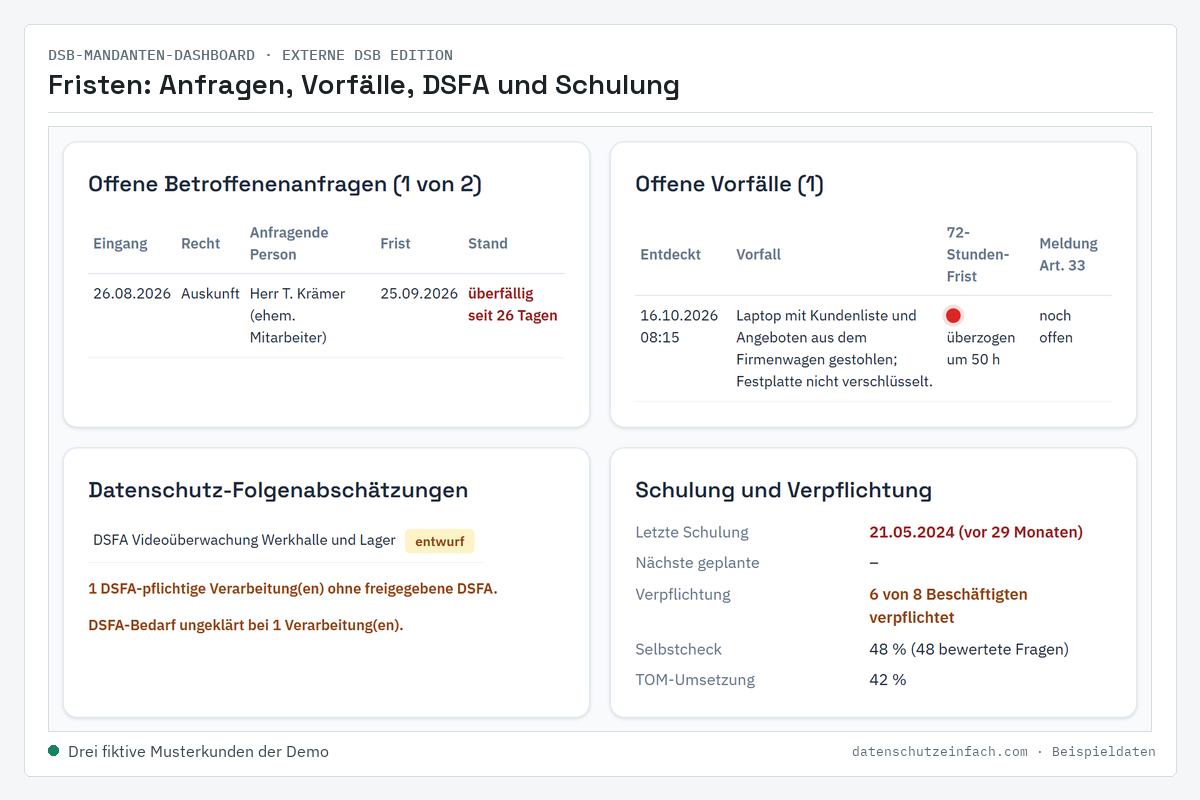Click the 'noch offen' notification status
Image resolution: width=1200 pixels, height=800 pixels.
(x=1056, y=326)
